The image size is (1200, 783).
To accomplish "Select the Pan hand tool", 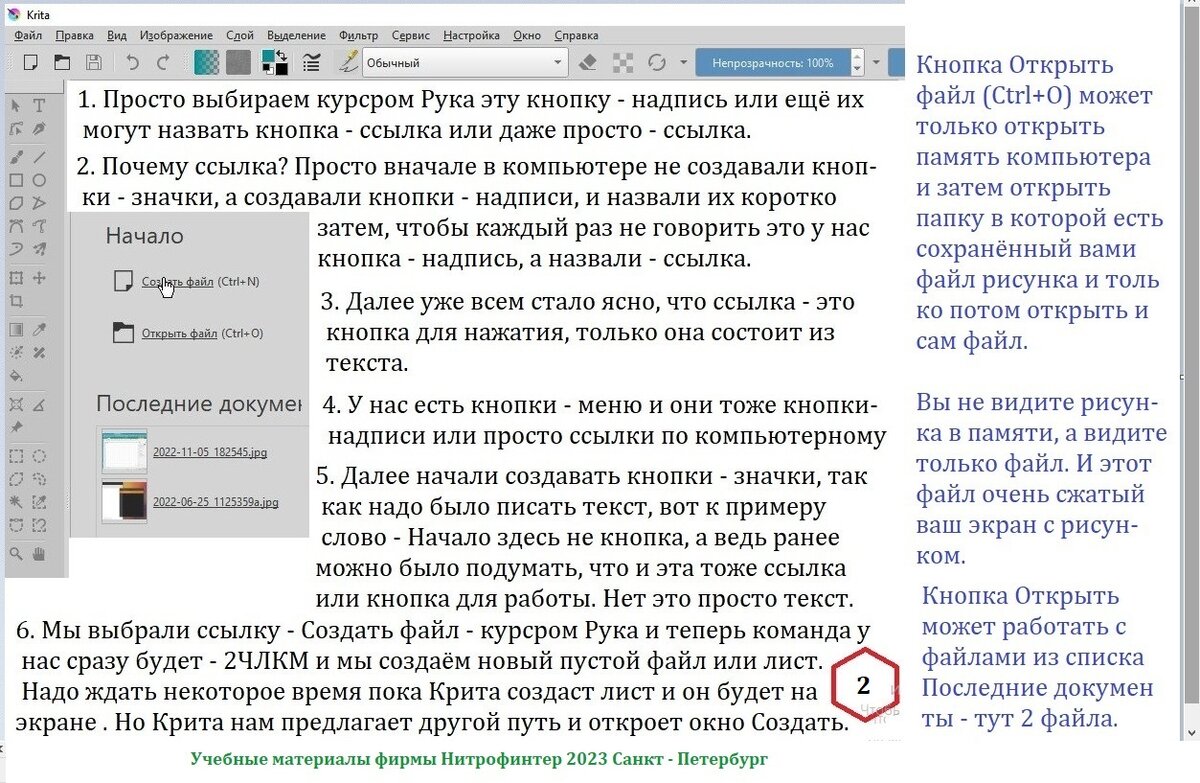I will (x=39, y=554).
